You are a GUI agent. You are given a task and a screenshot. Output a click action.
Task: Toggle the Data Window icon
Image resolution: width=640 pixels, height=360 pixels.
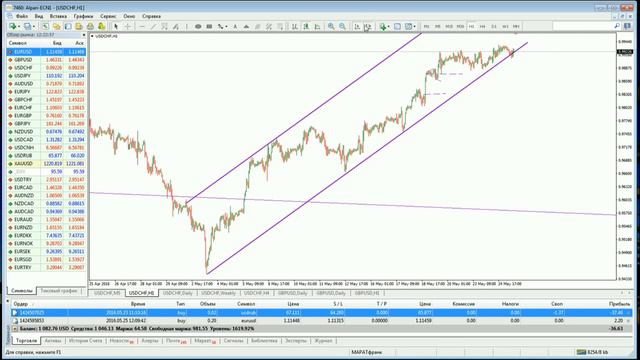(56, 27)
